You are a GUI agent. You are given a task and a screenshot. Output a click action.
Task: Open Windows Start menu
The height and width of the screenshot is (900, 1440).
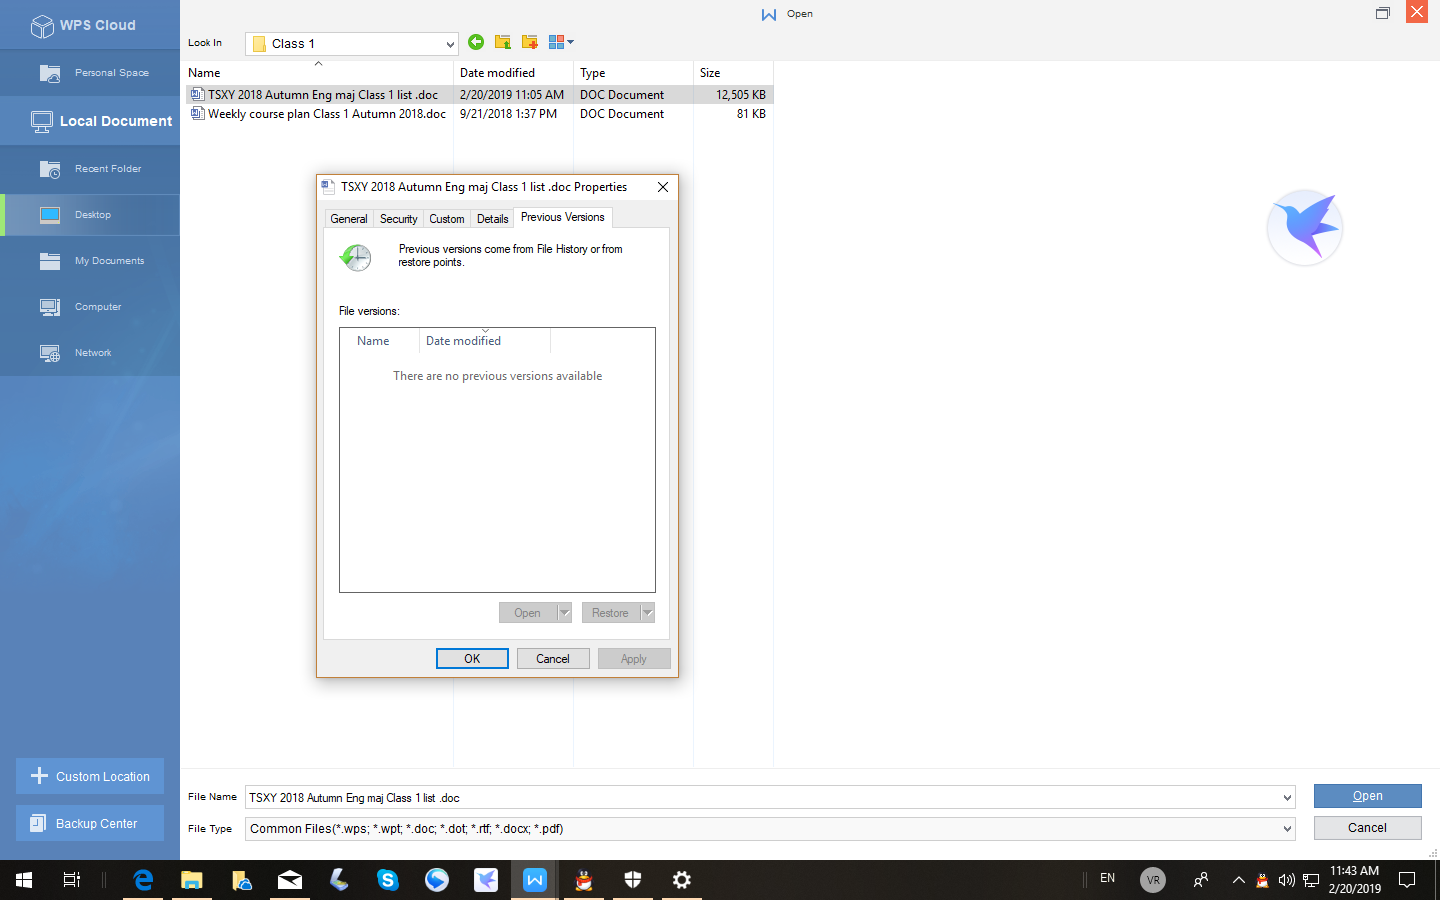[x=24, y=880]
